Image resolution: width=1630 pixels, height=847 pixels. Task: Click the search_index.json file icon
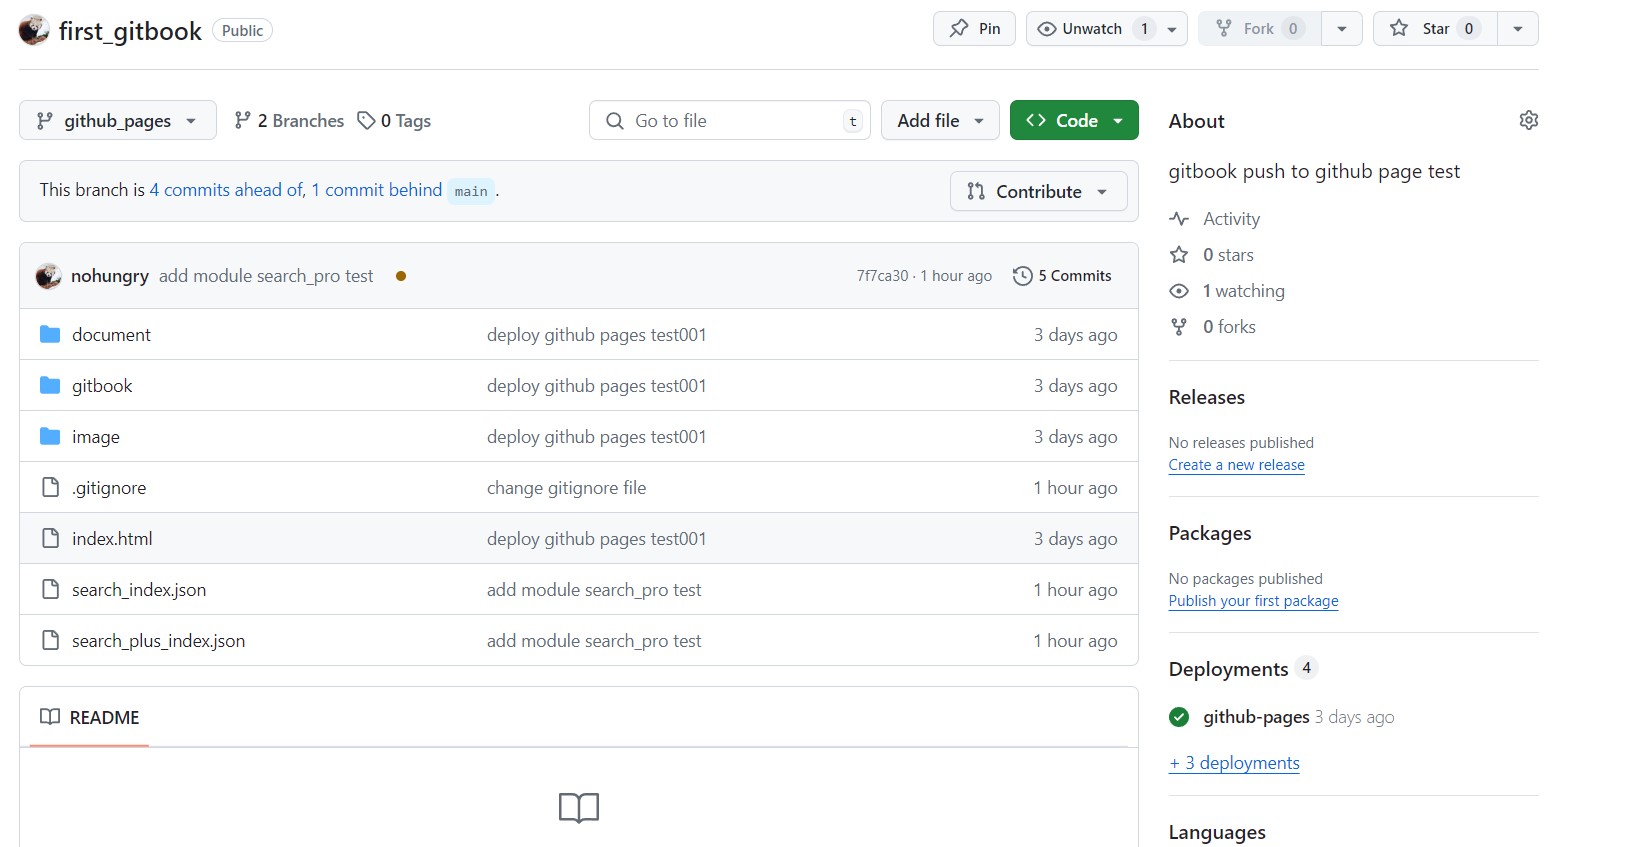pos(50,589)
